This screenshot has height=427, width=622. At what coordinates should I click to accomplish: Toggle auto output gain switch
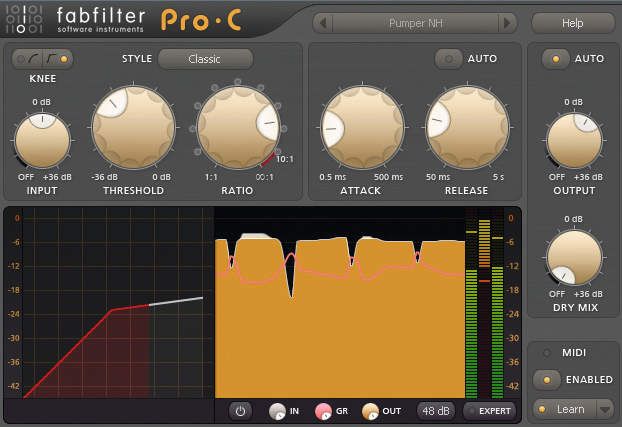tap(555, 59)
